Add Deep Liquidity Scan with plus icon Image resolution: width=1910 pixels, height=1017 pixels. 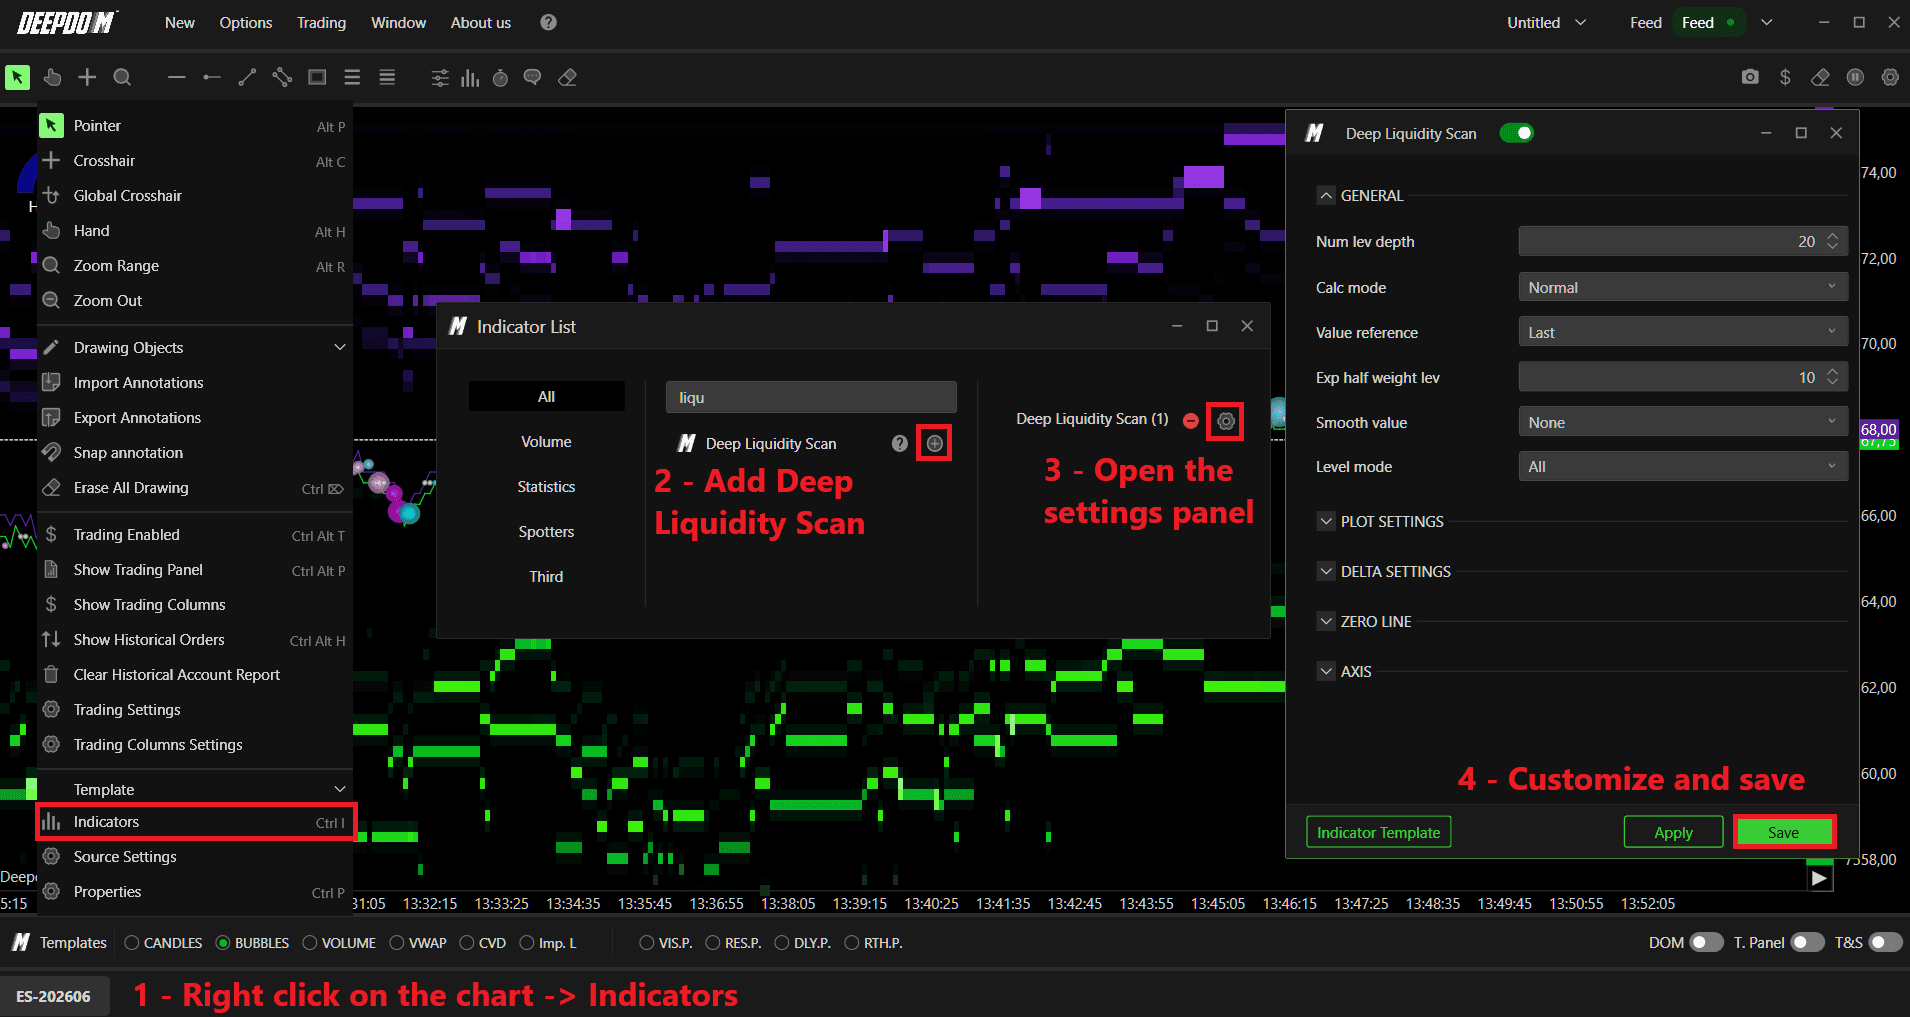pos(934,443)
